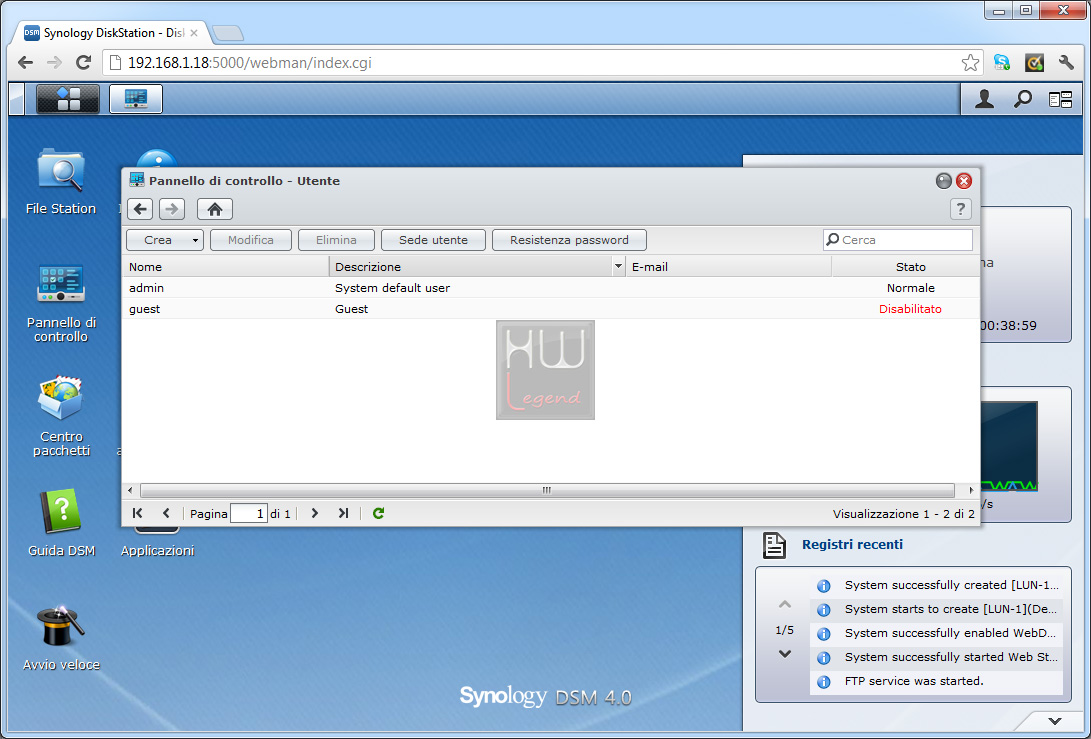
Task: Open Pannello di controllo desktop icon
Action: [x=61, y=303]
